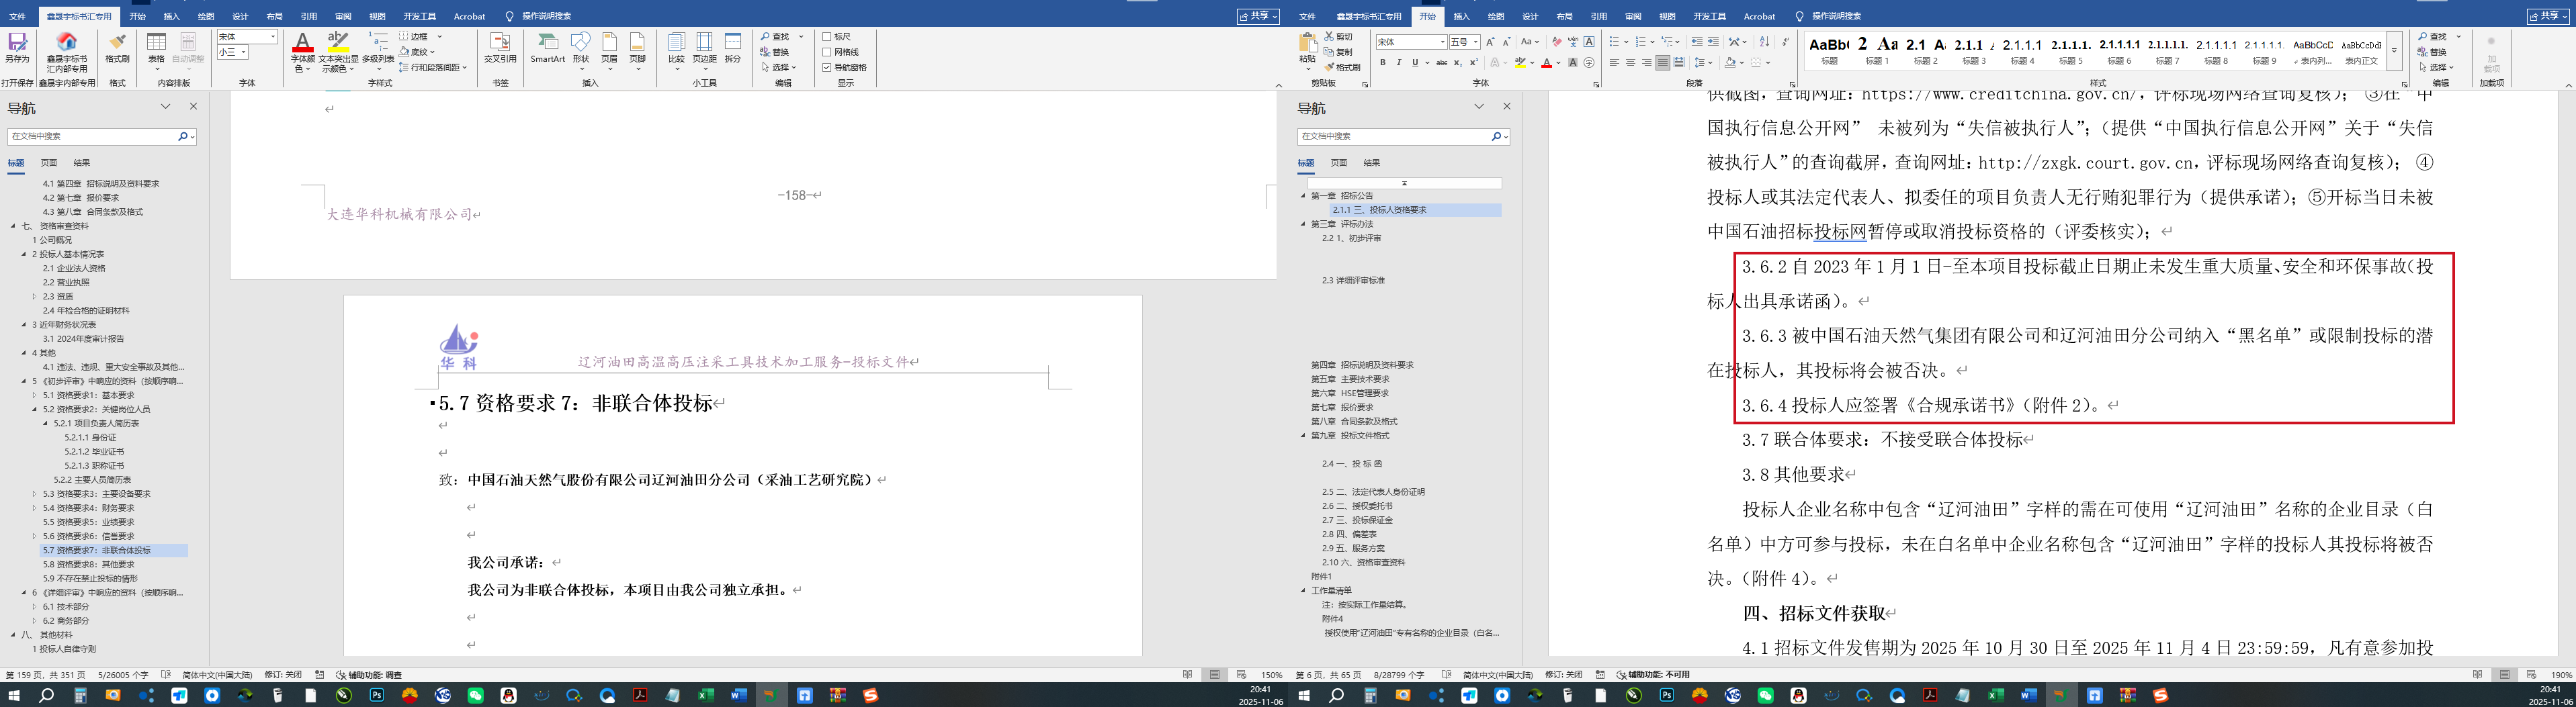The height and width of the screenshot is (707, 2576).
Task: Click the 另存为 save-as icon in left window
Action: pos(17,49)
